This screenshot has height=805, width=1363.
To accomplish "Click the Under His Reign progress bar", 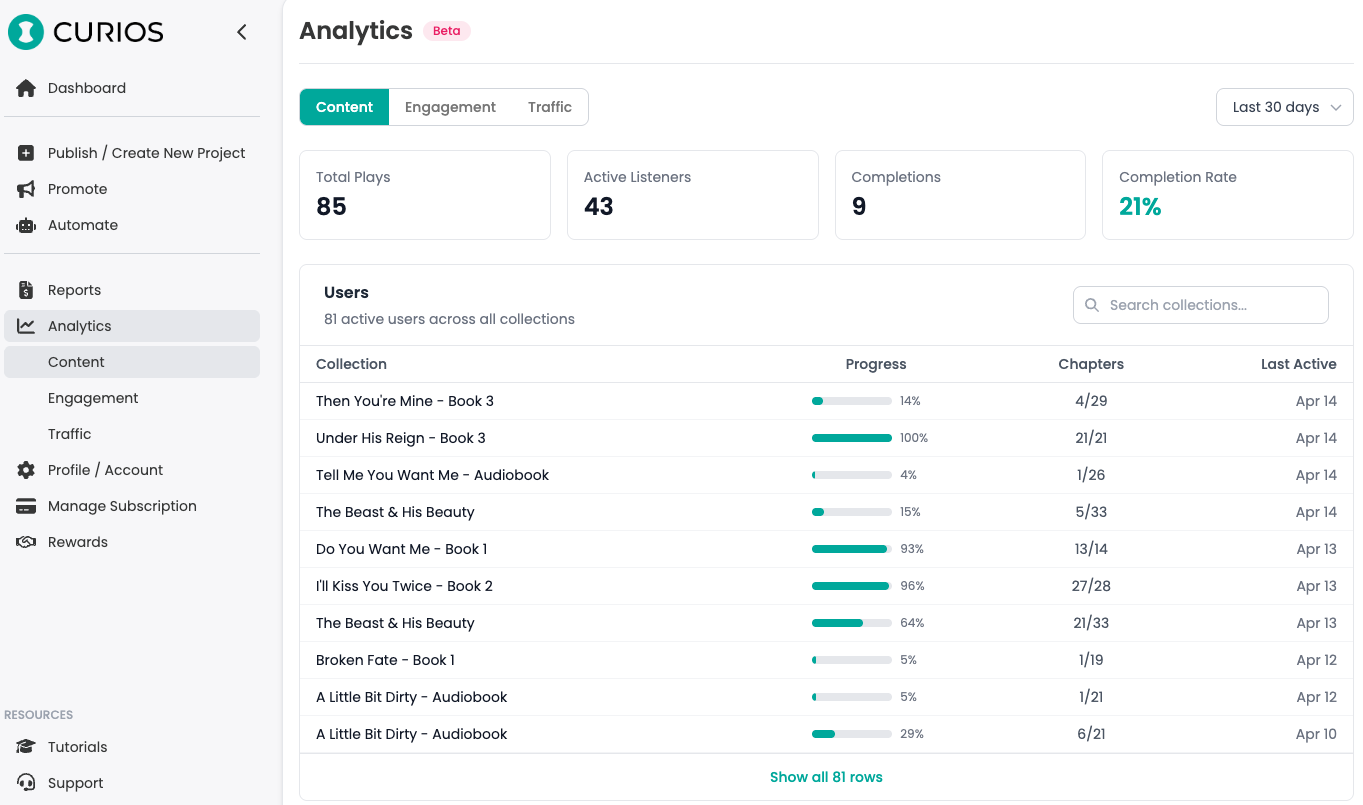I will pyautogui.click(x=851, y=438).
